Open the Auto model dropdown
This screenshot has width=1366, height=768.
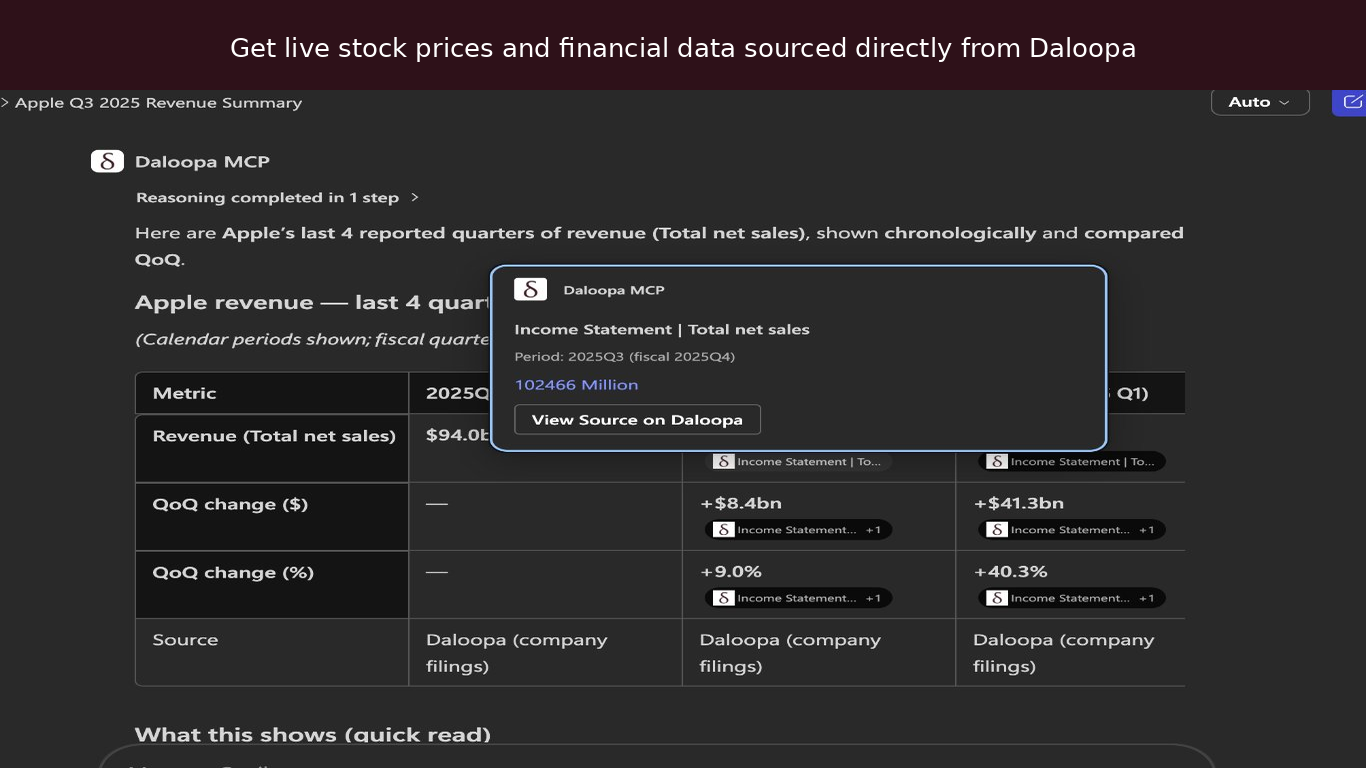pos(1260,102)
